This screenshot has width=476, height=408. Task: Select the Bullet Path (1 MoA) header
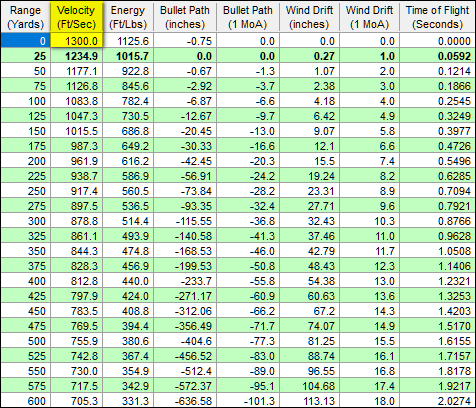pos(248,17)
